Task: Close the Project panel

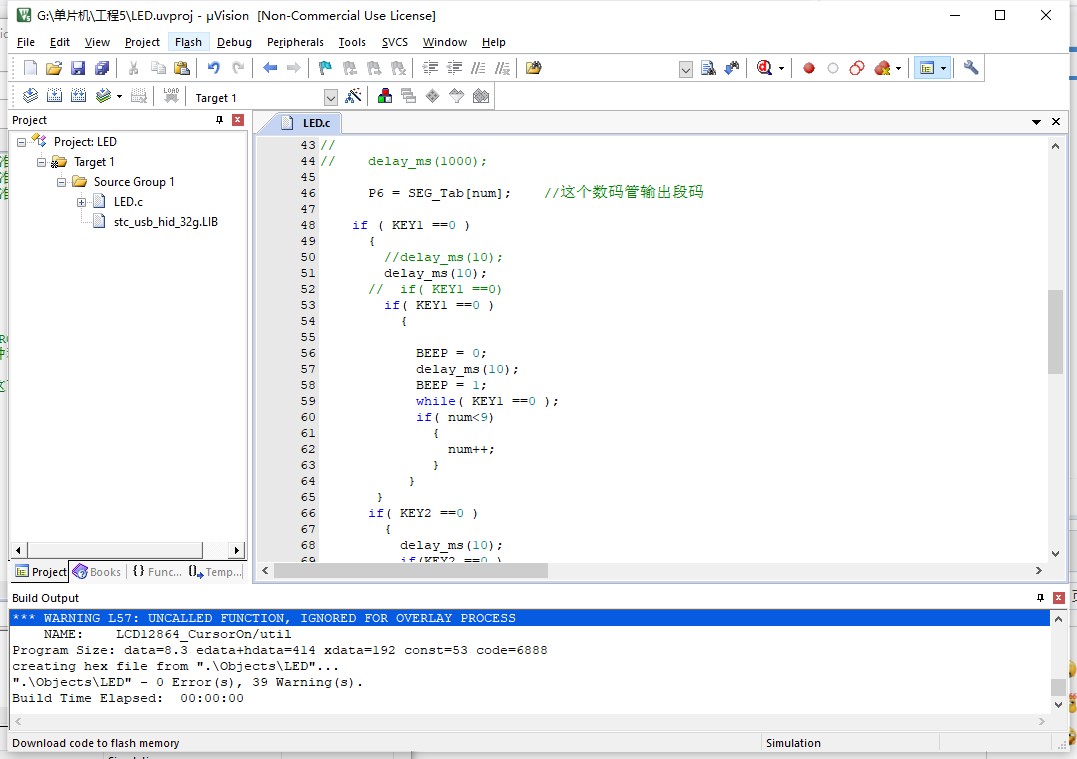Action: 238,120
